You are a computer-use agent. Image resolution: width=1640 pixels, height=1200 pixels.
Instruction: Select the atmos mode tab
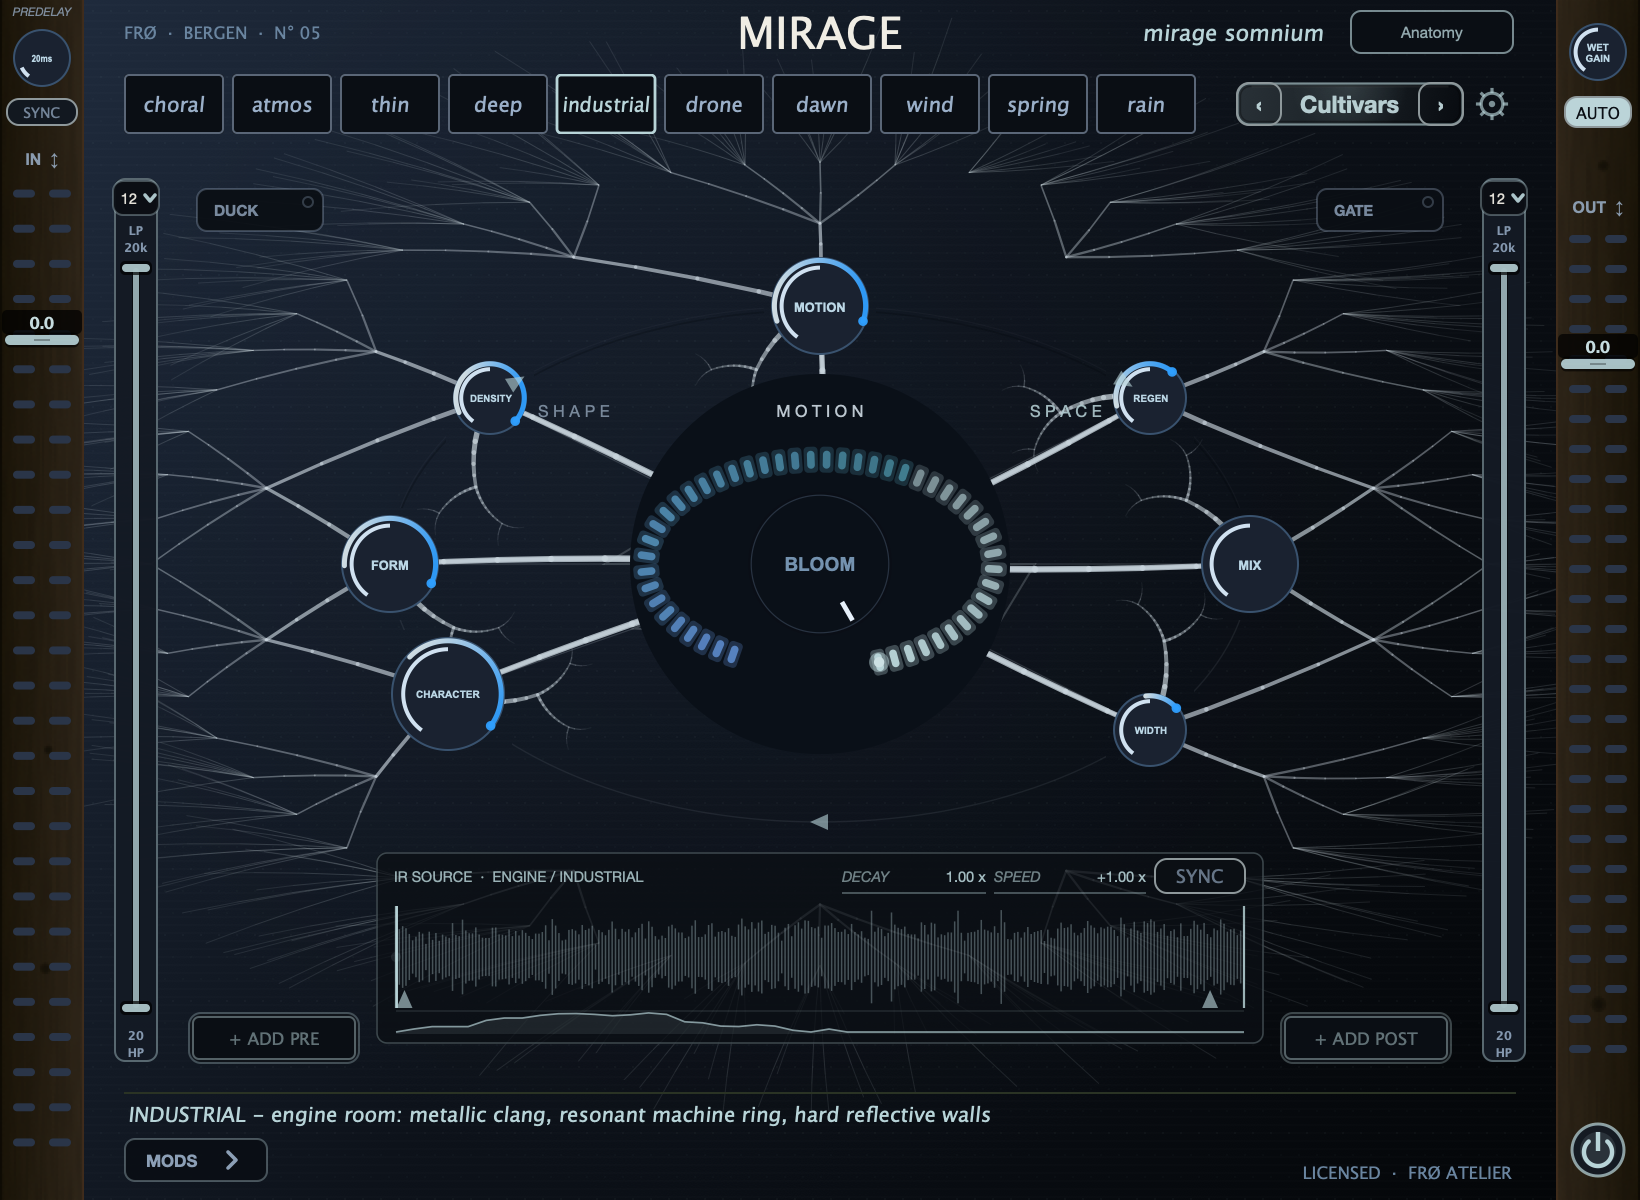point(282,104)
